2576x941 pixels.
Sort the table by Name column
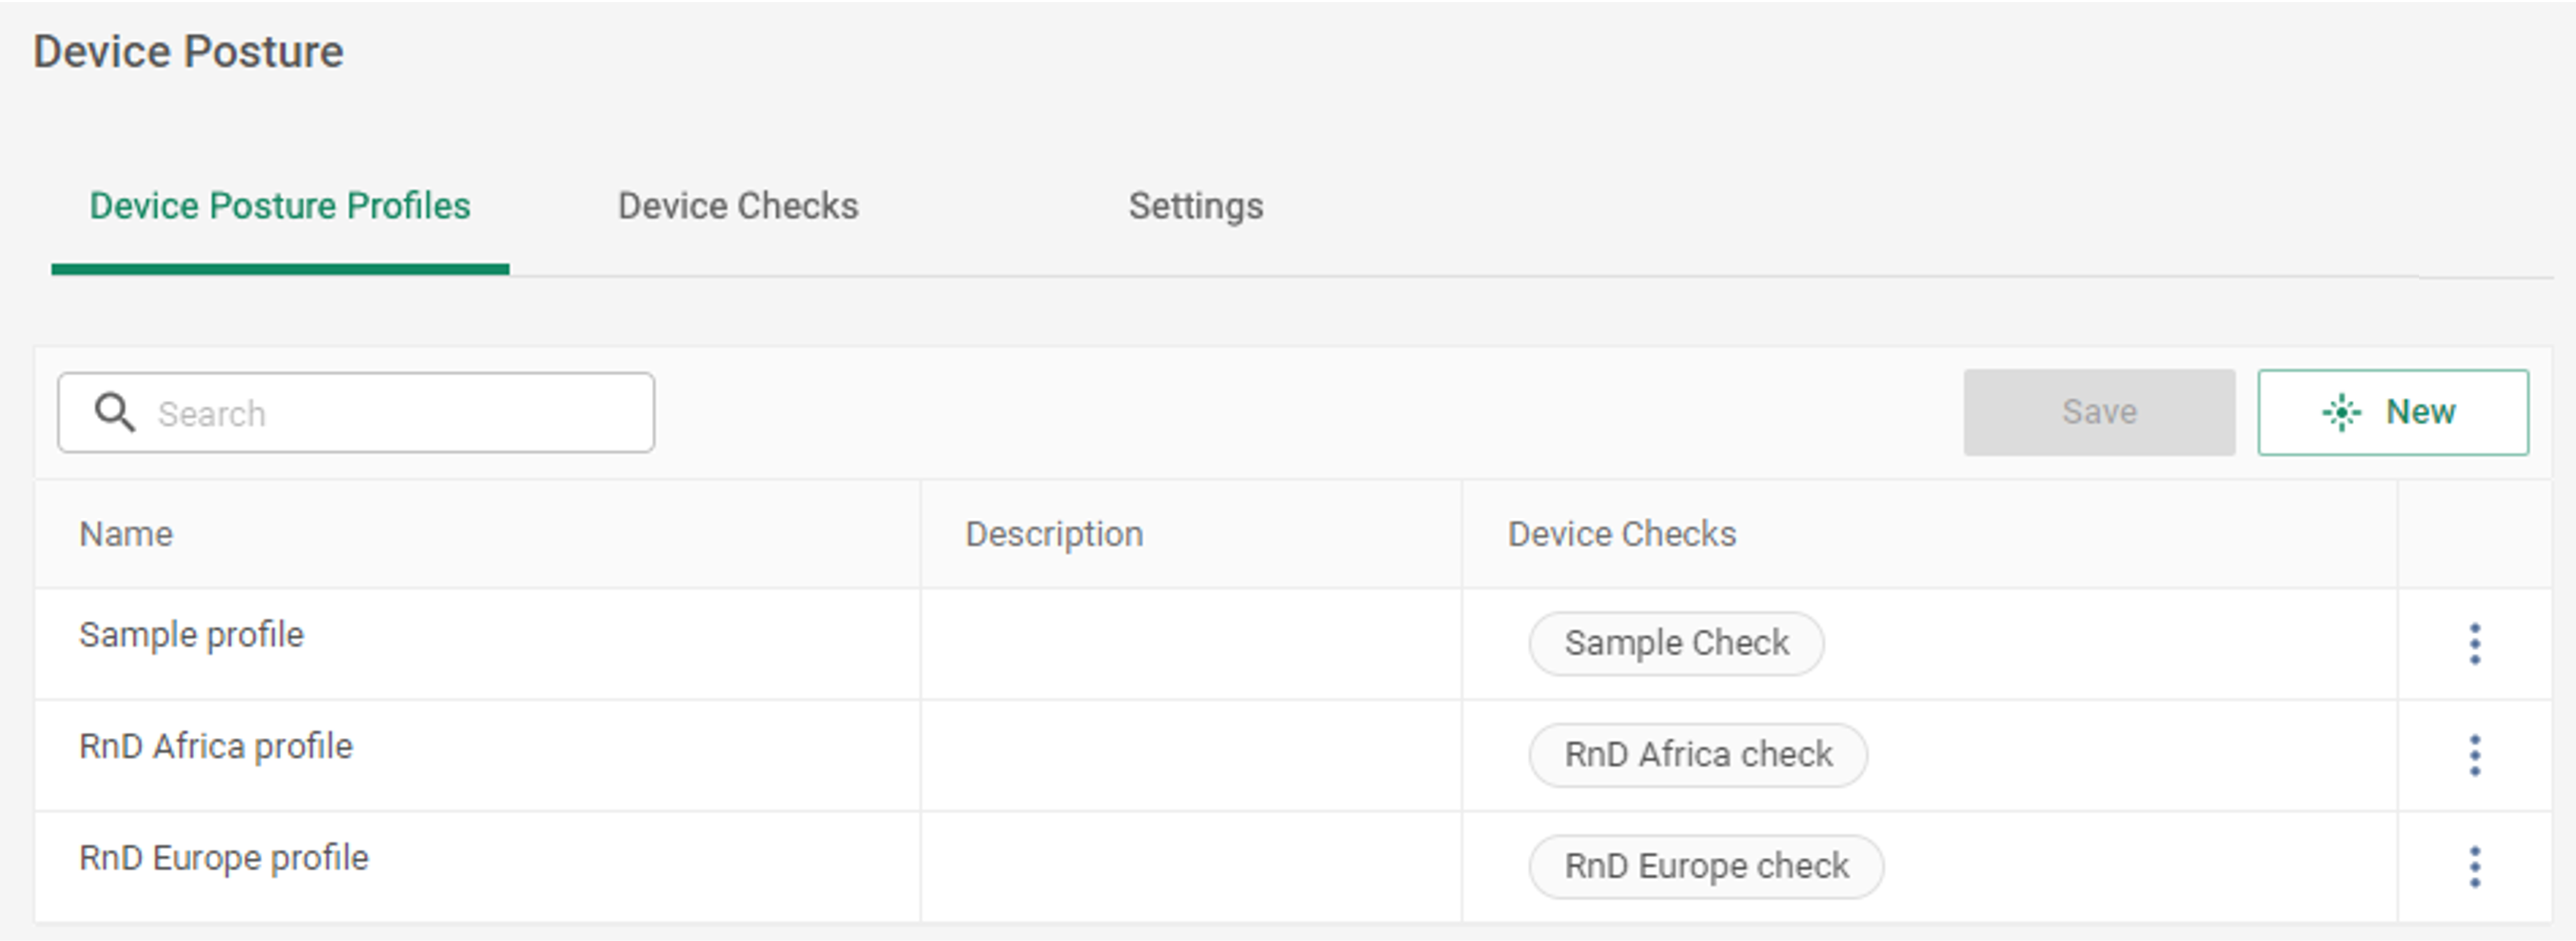(x=125, y=533)
